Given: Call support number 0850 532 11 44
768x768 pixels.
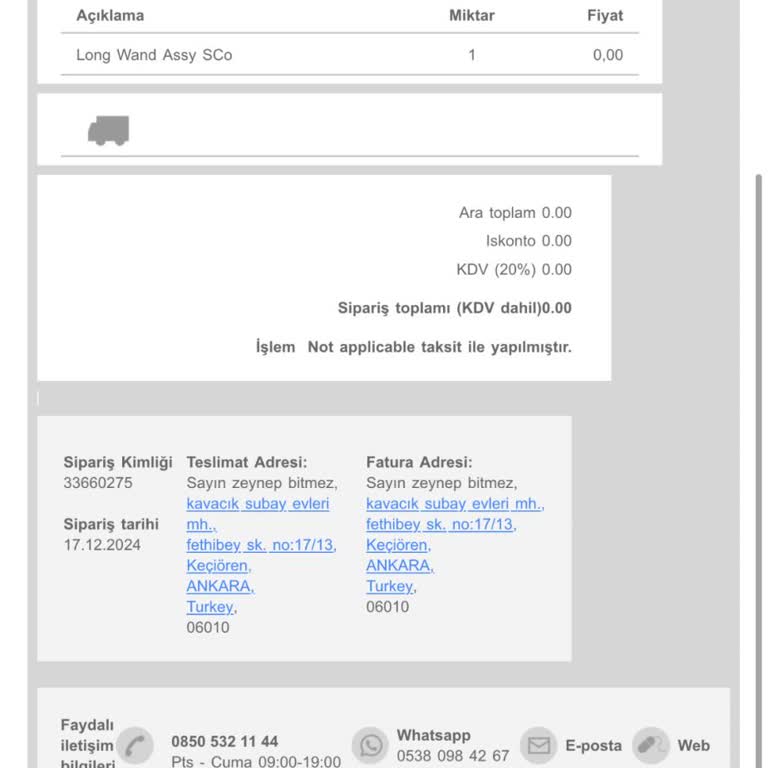Looking at the screenshot, I should point(224,742).
